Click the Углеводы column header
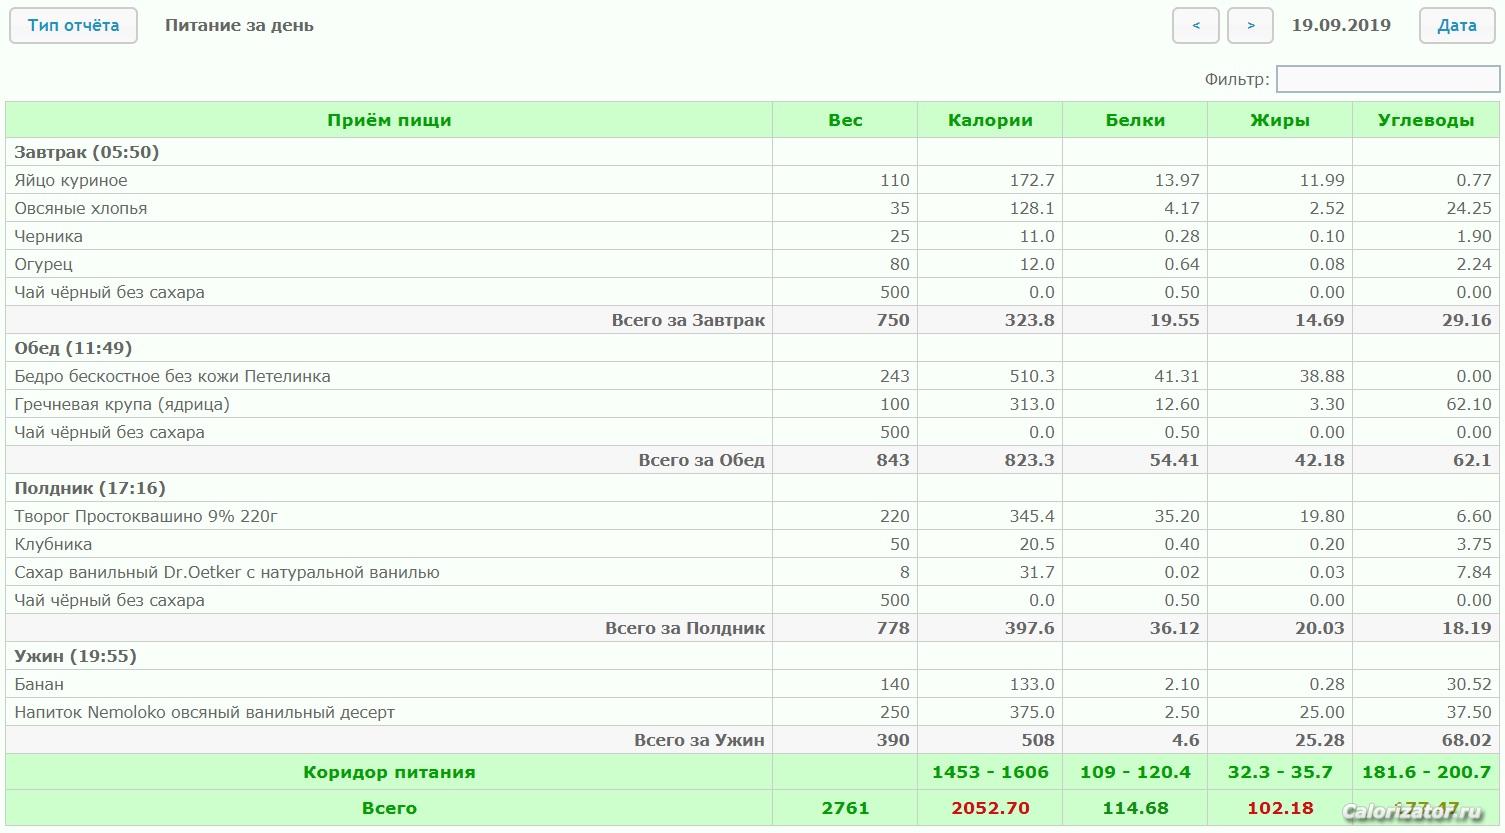This screenshot has height=833, width=1505. [1426, 120]
